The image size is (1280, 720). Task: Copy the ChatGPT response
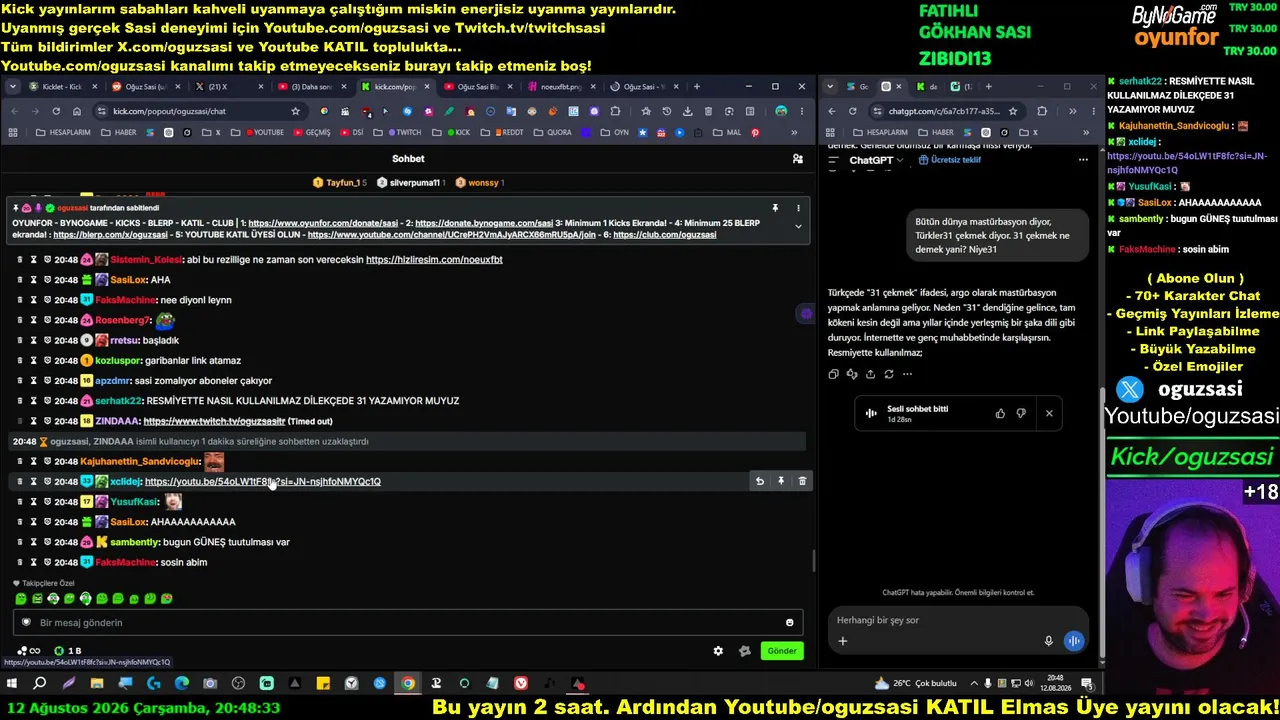tap(833, 374)
